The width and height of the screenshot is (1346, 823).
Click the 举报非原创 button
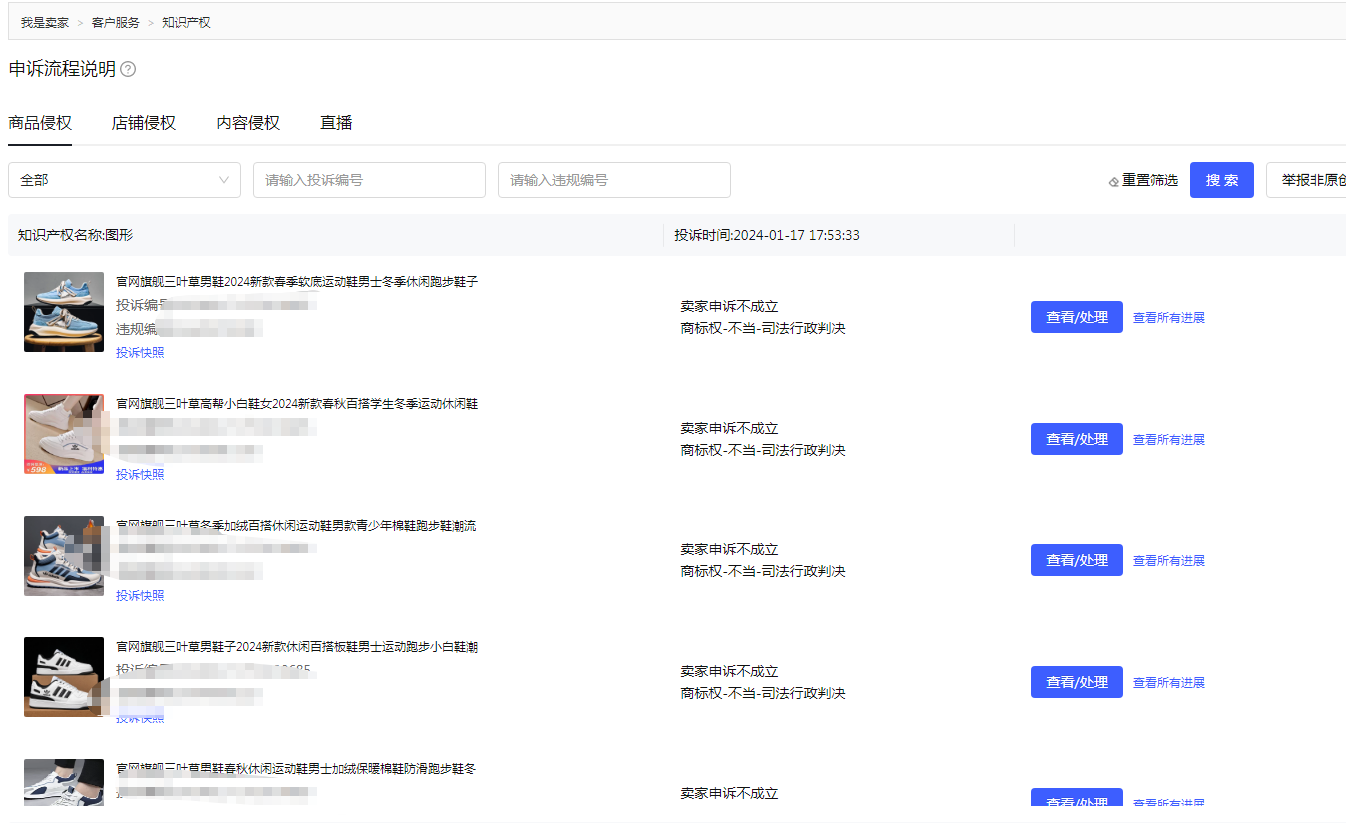(1306, 180)
